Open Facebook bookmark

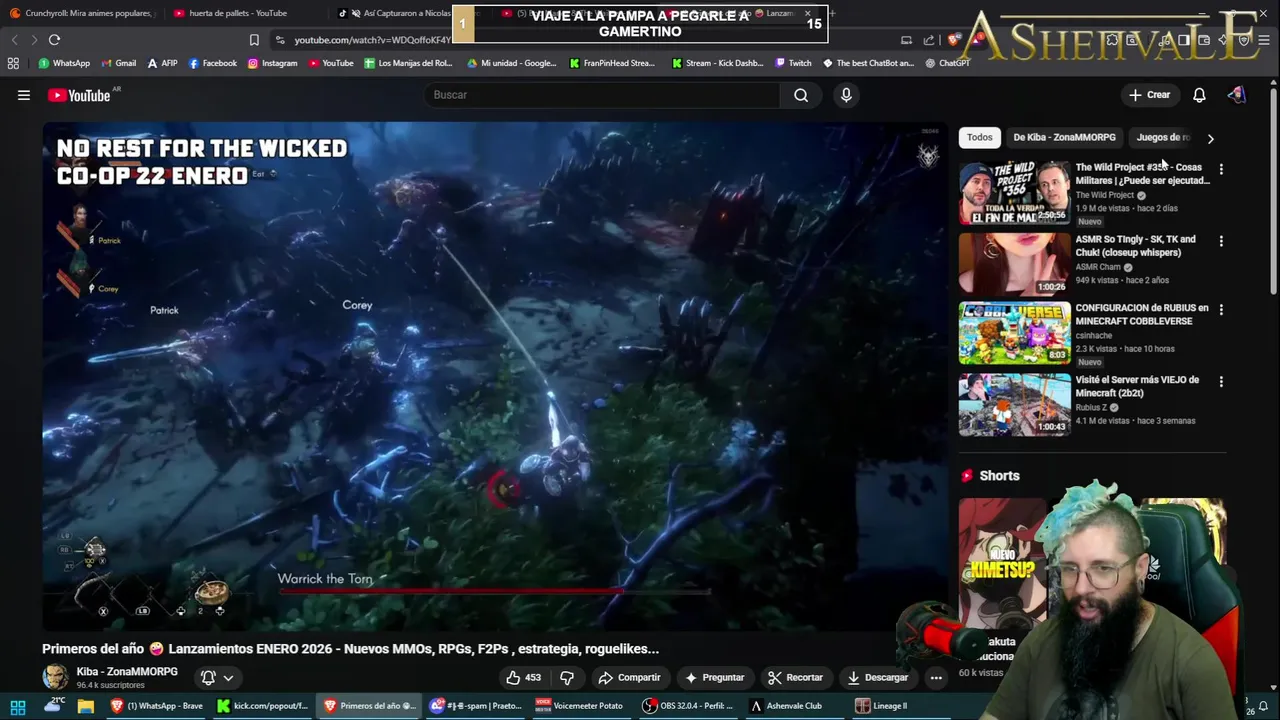(x=212, y=63)
